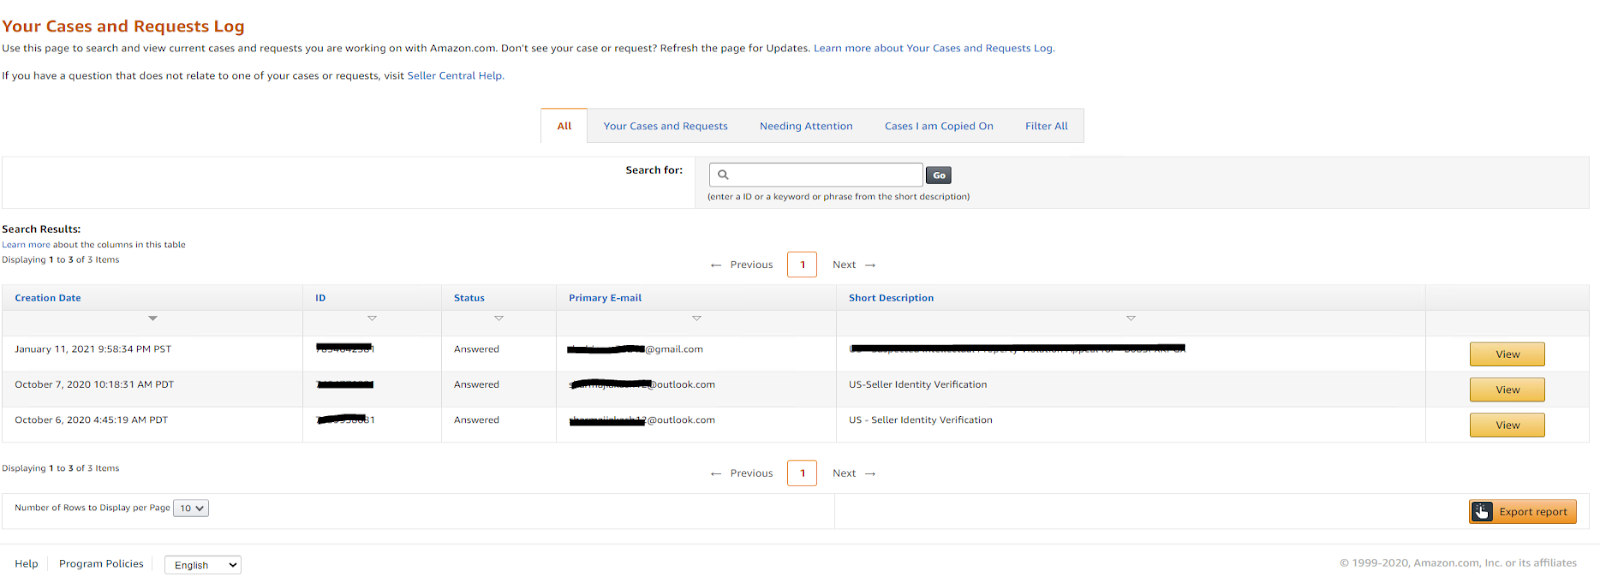The width and height of the screenshot is (1600, 583).
Task: Select the Filter All tab
Action: (x=1046, y=126)
